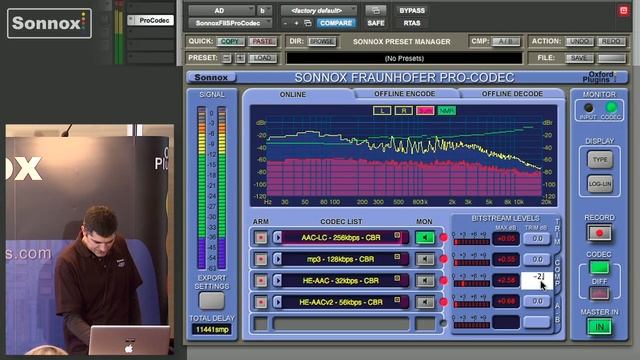Select the TRIM side tab
The width and height of the screenshot is (640, 360).
tap(558, 231)
